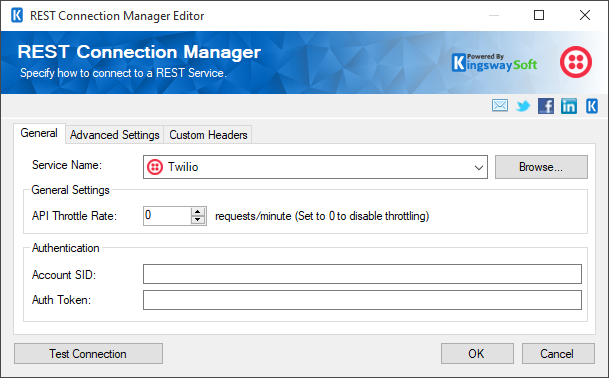The width and height of the screenshot is (609, 378).
Task: Click the "REST Connection Manager" banner title
Action: [139, 52]
